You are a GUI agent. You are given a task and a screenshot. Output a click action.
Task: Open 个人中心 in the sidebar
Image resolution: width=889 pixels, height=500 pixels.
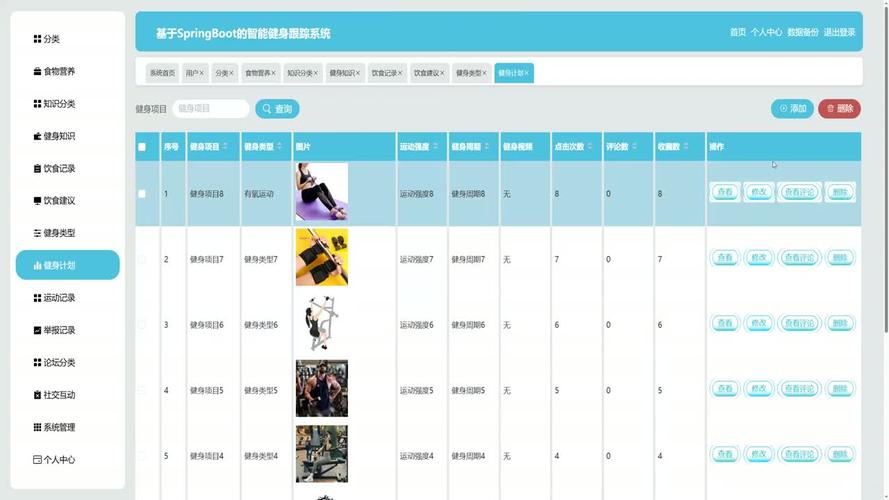click(54, 460)
